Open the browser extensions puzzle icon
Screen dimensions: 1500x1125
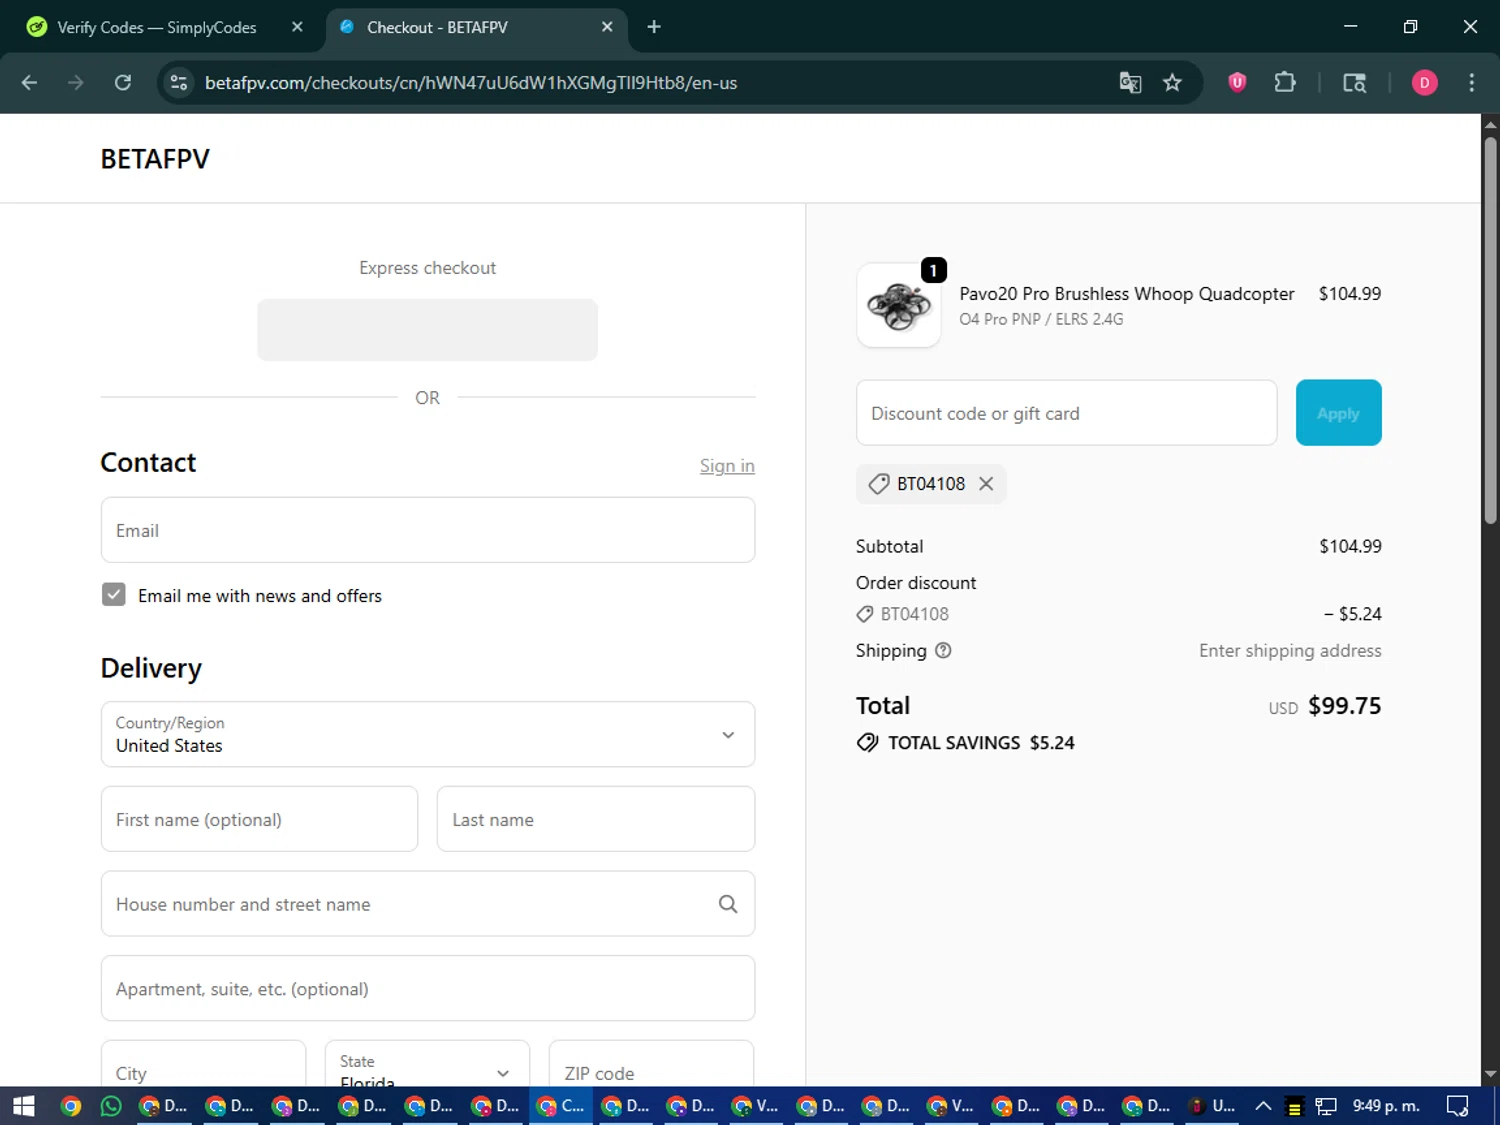[1285, 83]
